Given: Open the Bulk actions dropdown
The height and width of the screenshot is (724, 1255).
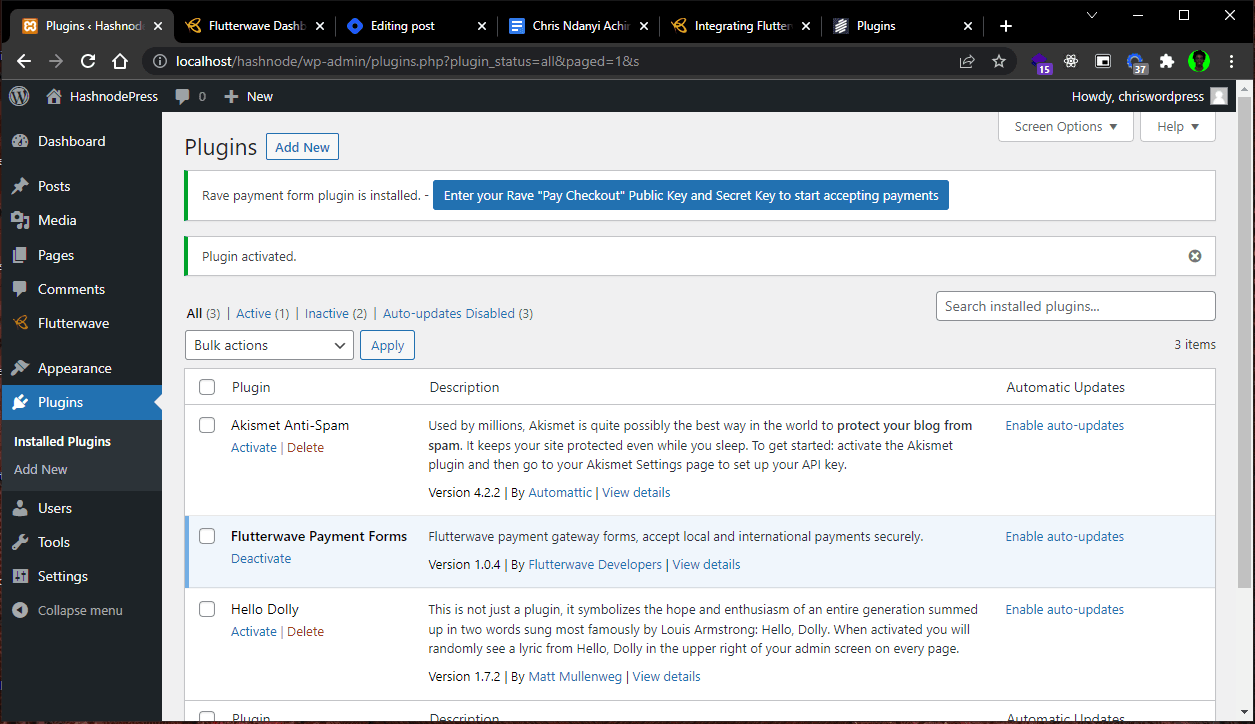Looking at the screenshot, I should click(269, 345).
